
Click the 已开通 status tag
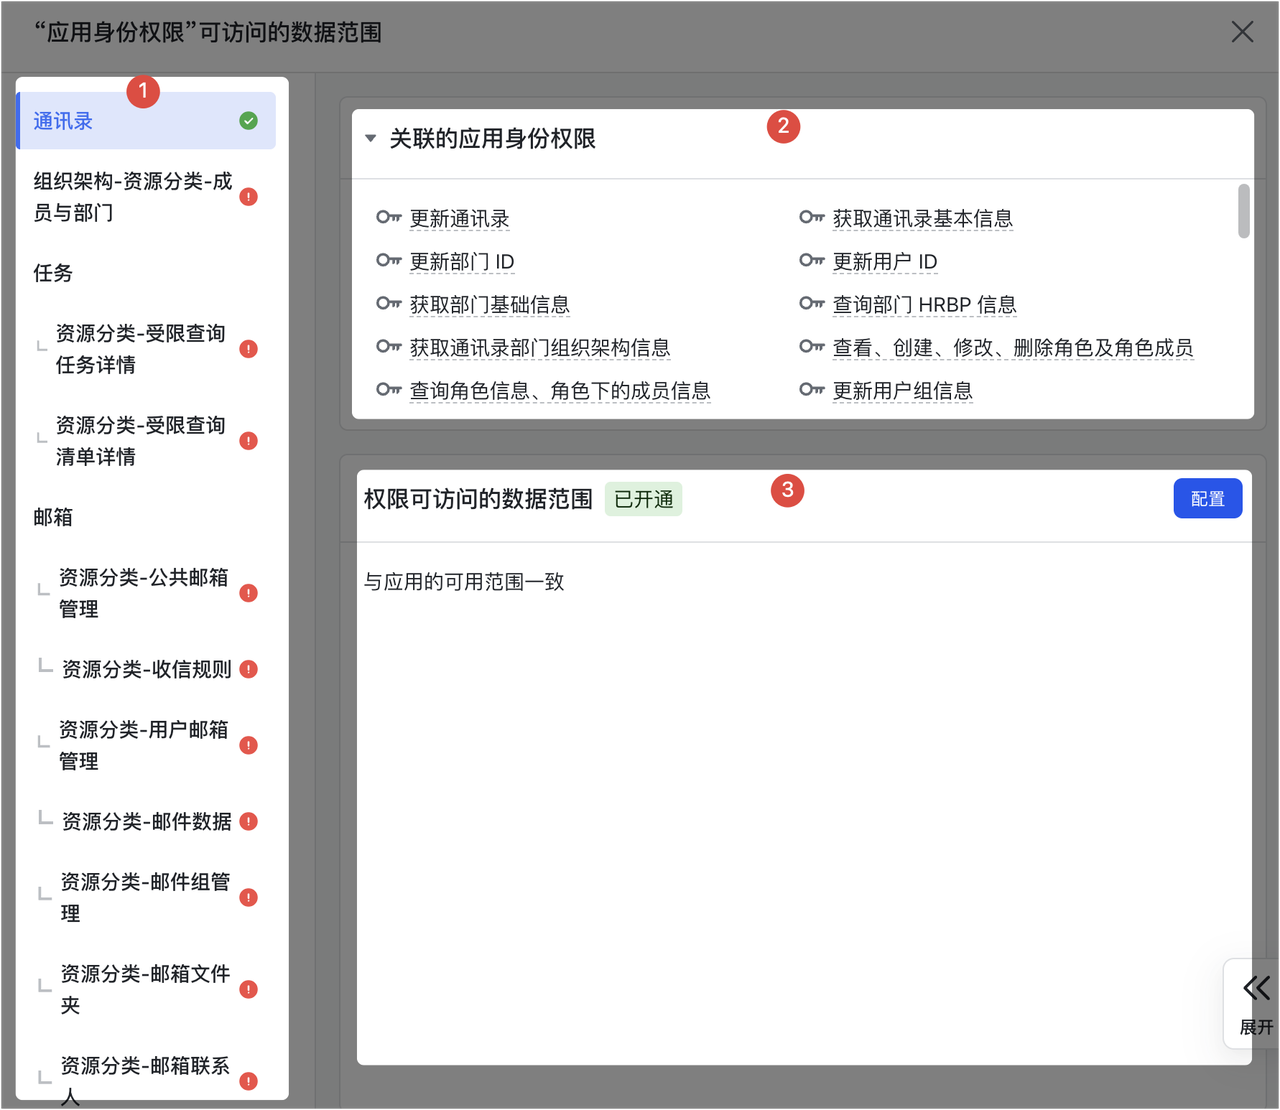(x=643, y=499)
